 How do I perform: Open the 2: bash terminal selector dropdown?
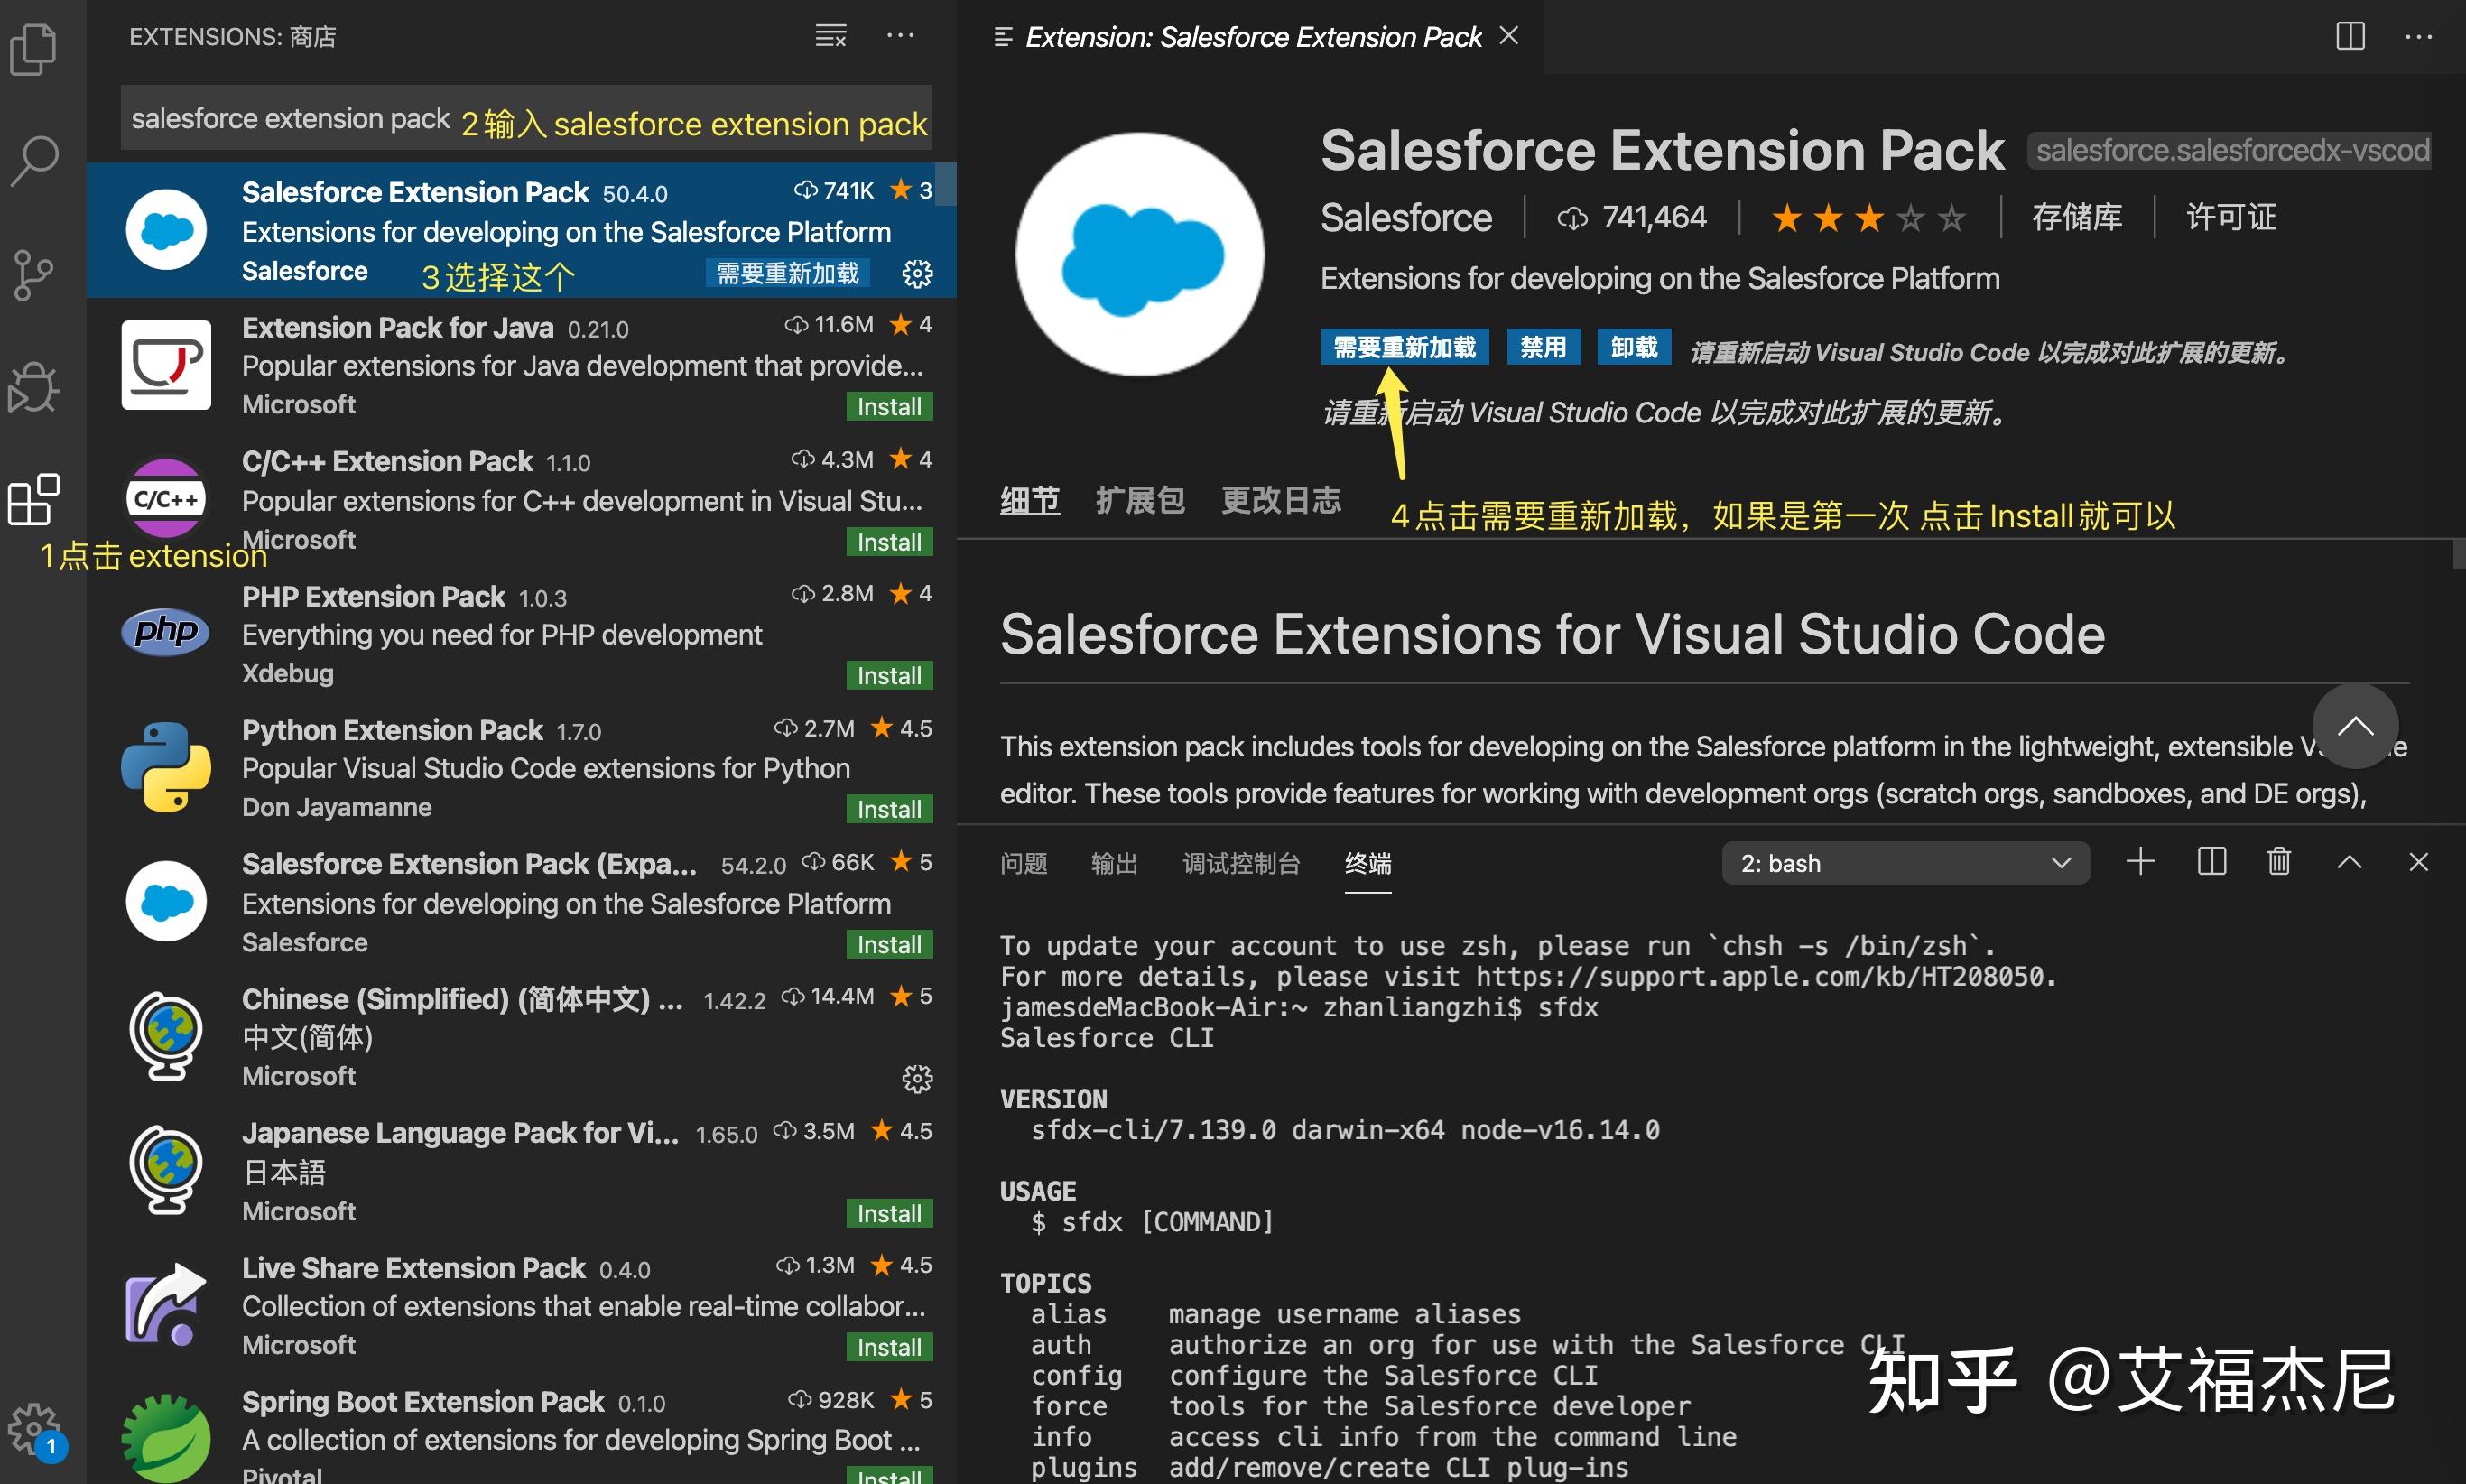point(1903,862)
